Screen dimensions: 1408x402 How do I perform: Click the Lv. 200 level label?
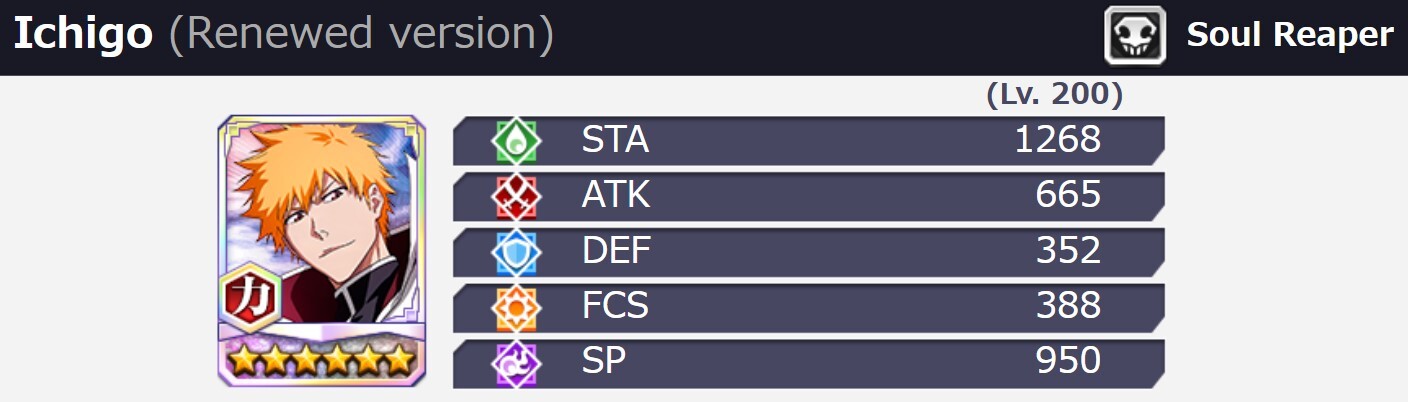[x=1054, y=96]
